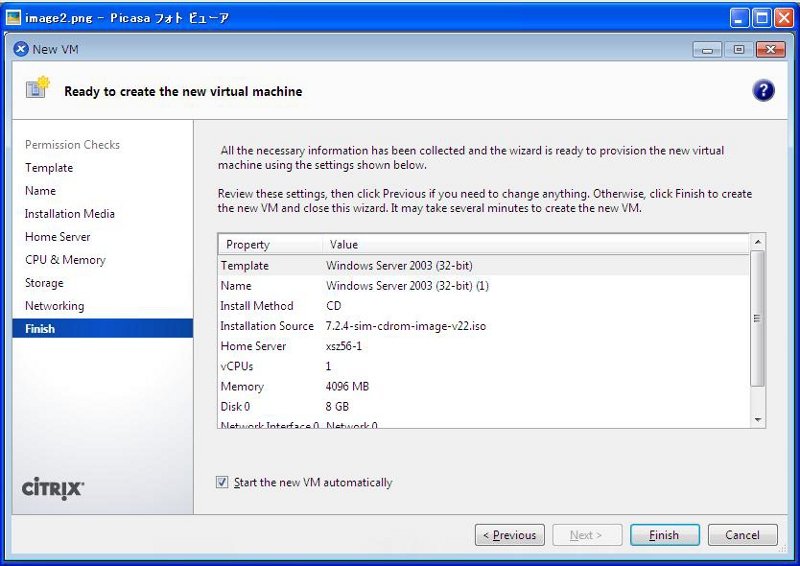Maximize the Picasa viewer window

click(x=762, y=18)
